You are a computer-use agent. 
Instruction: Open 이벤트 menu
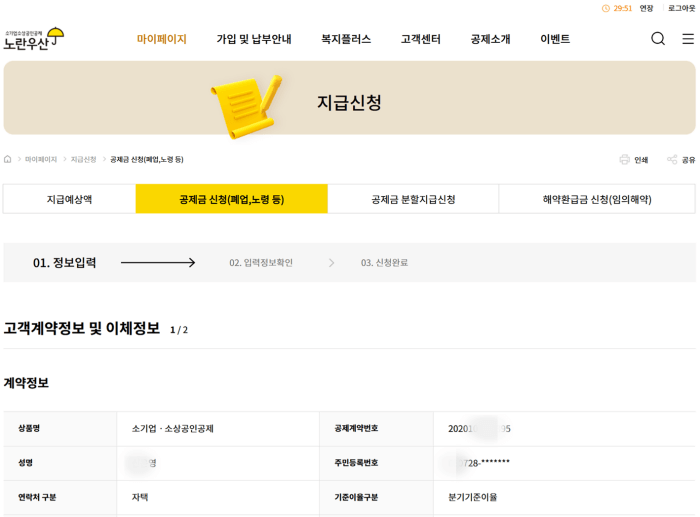click(x=555, y=39)
